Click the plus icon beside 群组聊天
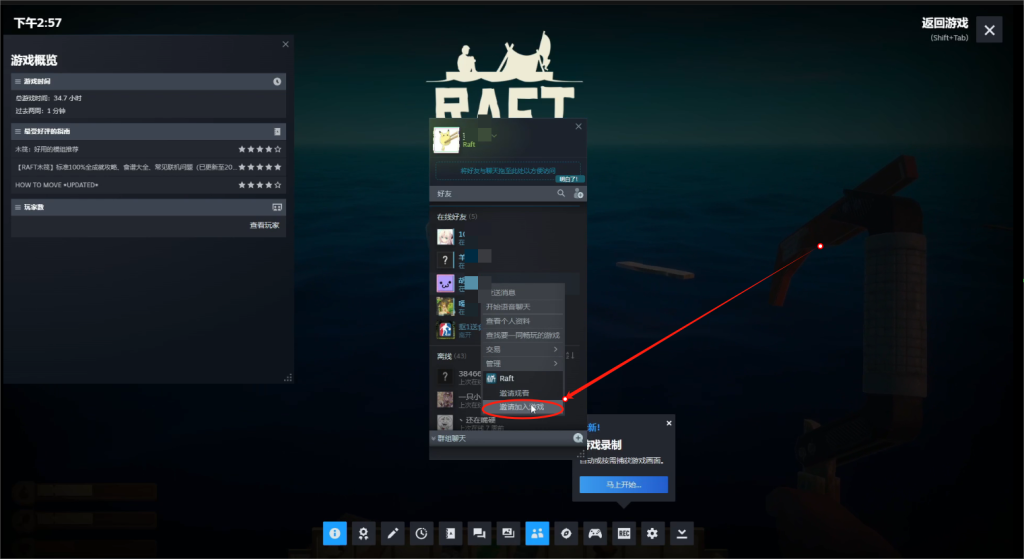The image size is (1024, 559). (578, 438)
